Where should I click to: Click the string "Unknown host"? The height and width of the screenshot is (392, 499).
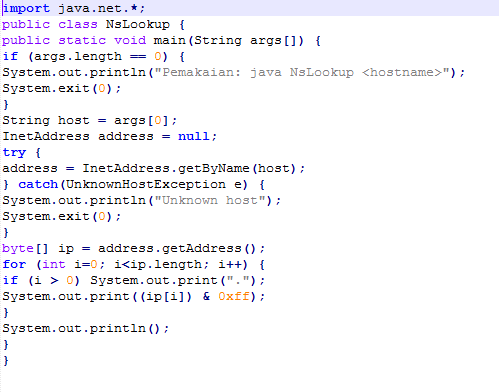click(x=210, y=200)
